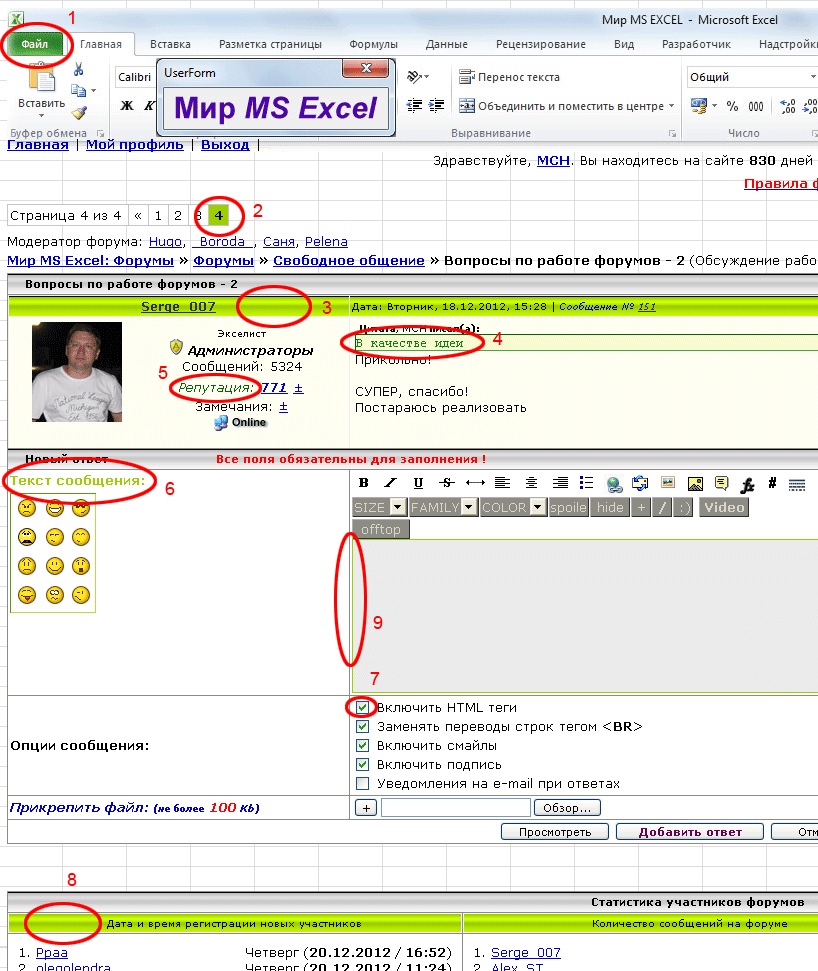The height and width of the screenshot is (971, 818).
Task: Switch to the Разметка страницы tab
Action: (x=271, y=44)
